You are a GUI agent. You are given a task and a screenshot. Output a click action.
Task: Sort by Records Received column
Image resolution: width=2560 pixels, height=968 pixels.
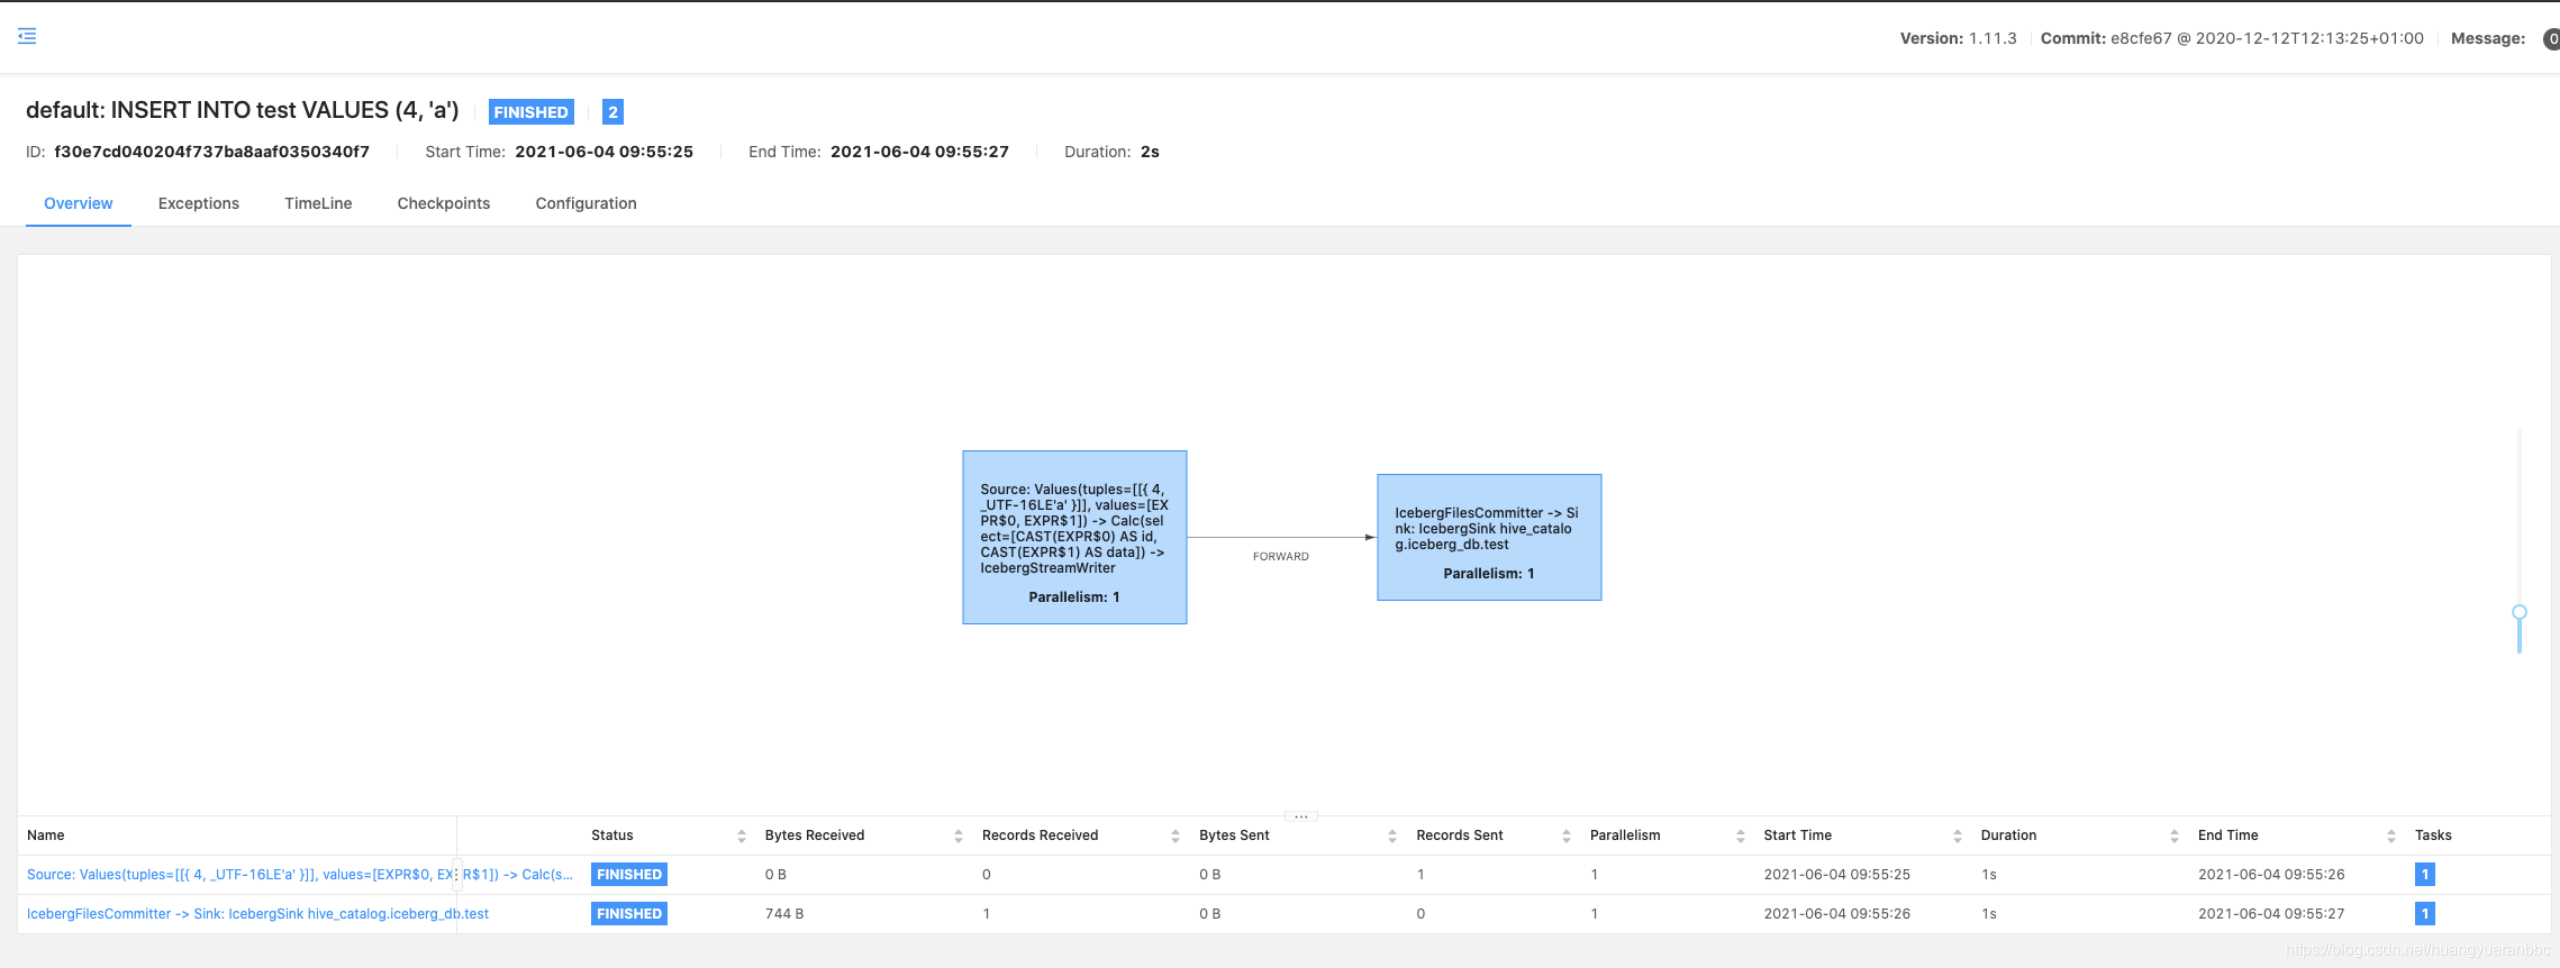coord(1175,836)
